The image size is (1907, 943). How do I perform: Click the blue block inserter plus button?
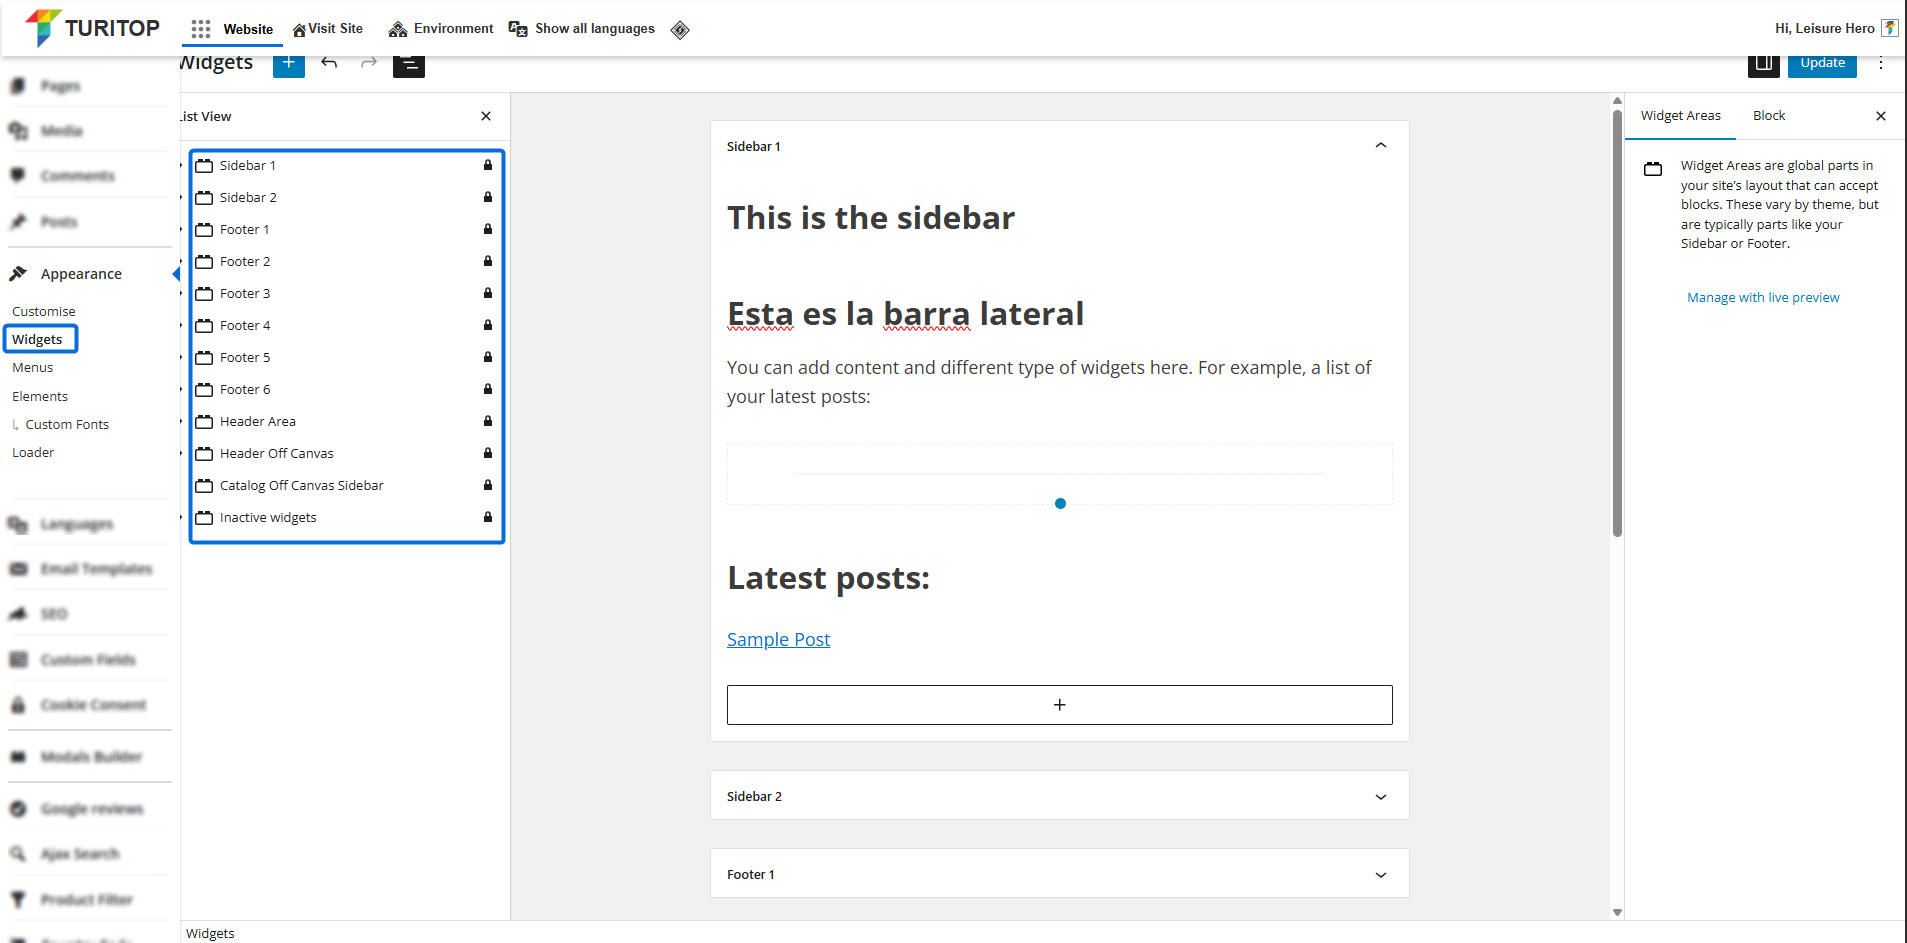point(288,63)
